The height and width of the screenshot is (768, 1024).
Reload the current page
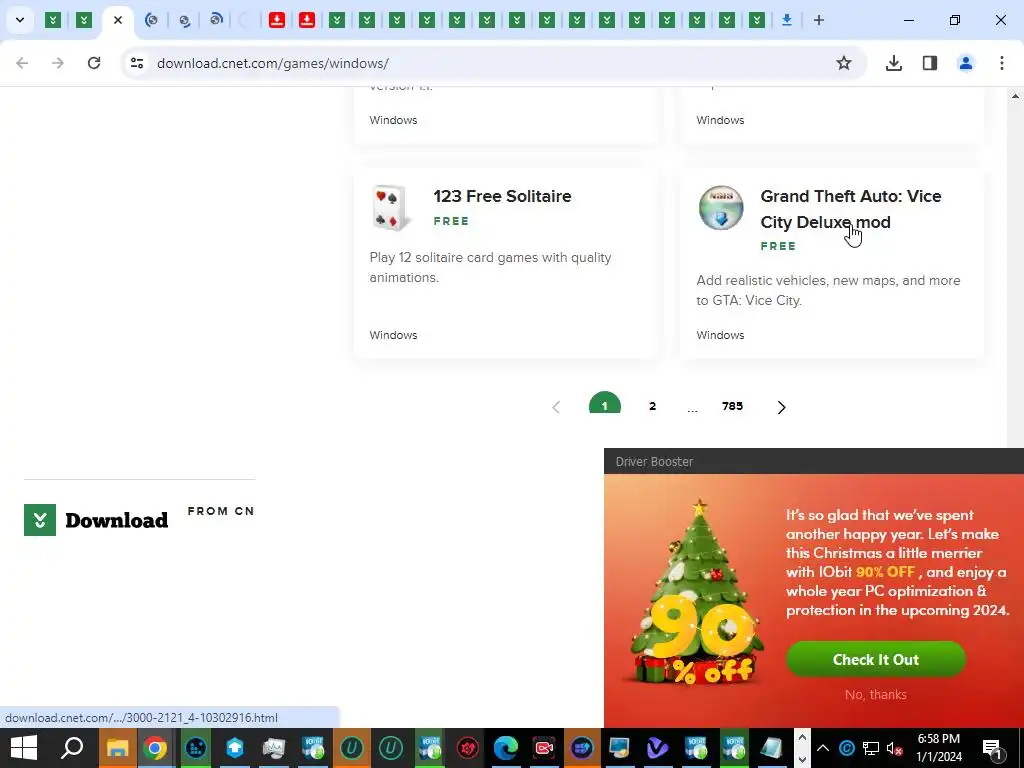pyautogui.click(x=94, y=63)
